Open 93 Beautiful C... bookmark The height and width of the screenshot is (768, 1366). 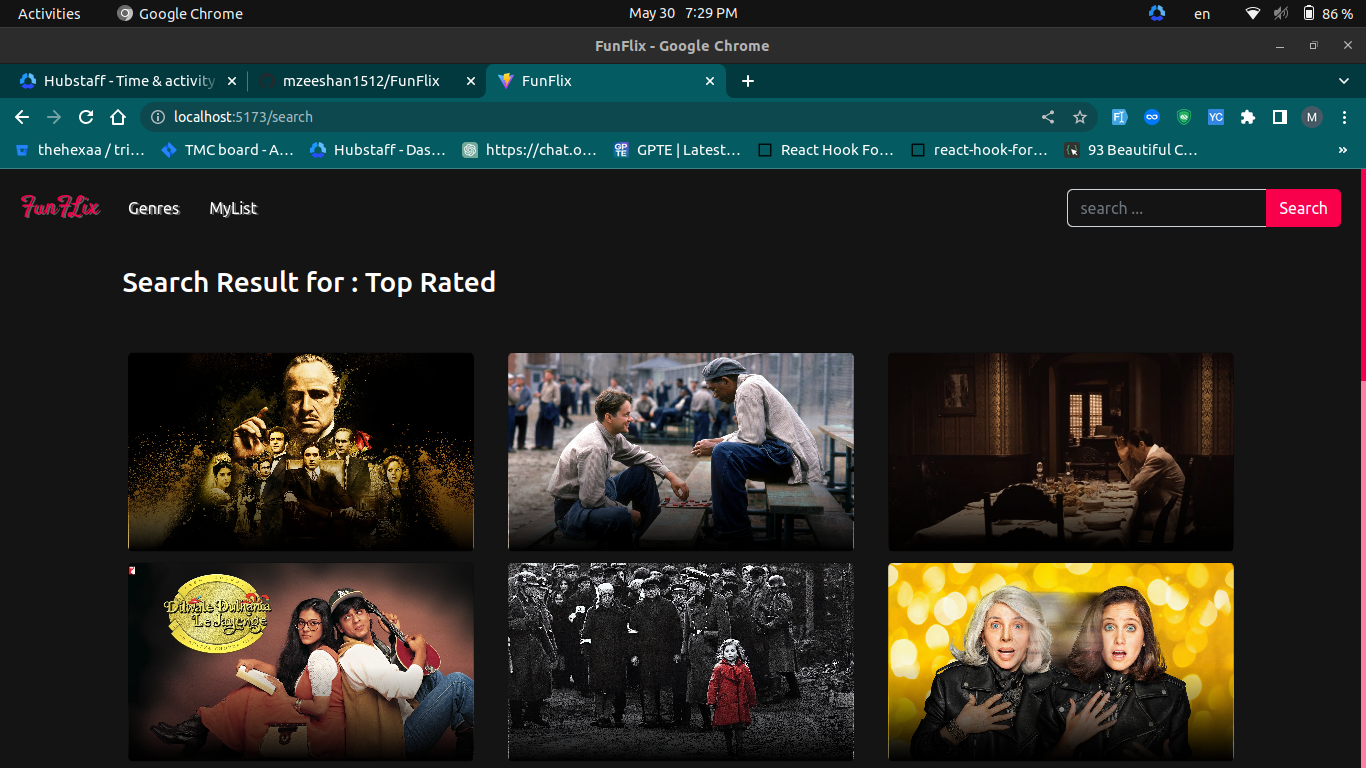(1132, 150)
